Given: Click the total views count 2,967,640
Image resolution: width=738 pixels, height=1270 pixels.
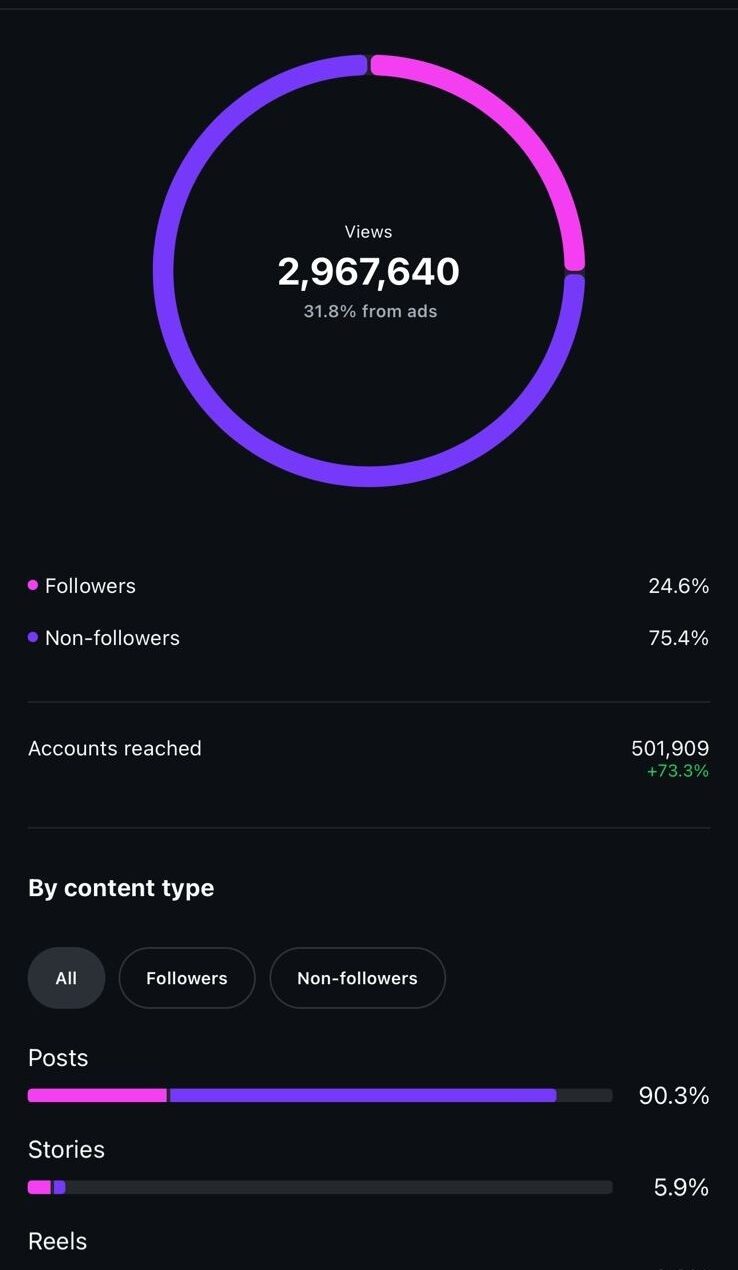Looking at the screenshot, I should pos(369,271).
